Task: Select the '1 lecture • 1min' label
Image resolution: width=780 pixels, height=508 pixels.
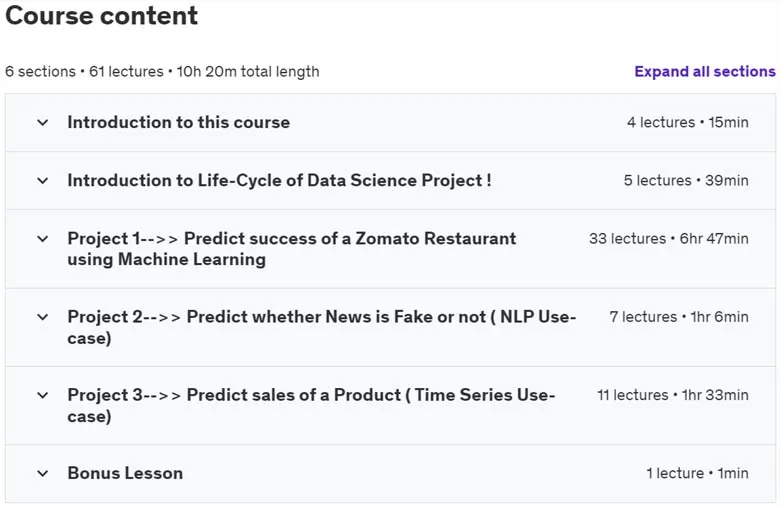Action: (x=697, y=473)
